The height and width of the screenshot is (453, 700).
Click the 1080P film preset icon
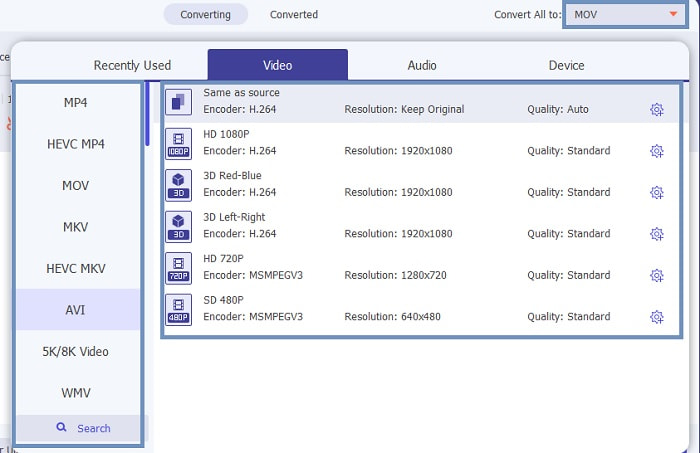179,144
